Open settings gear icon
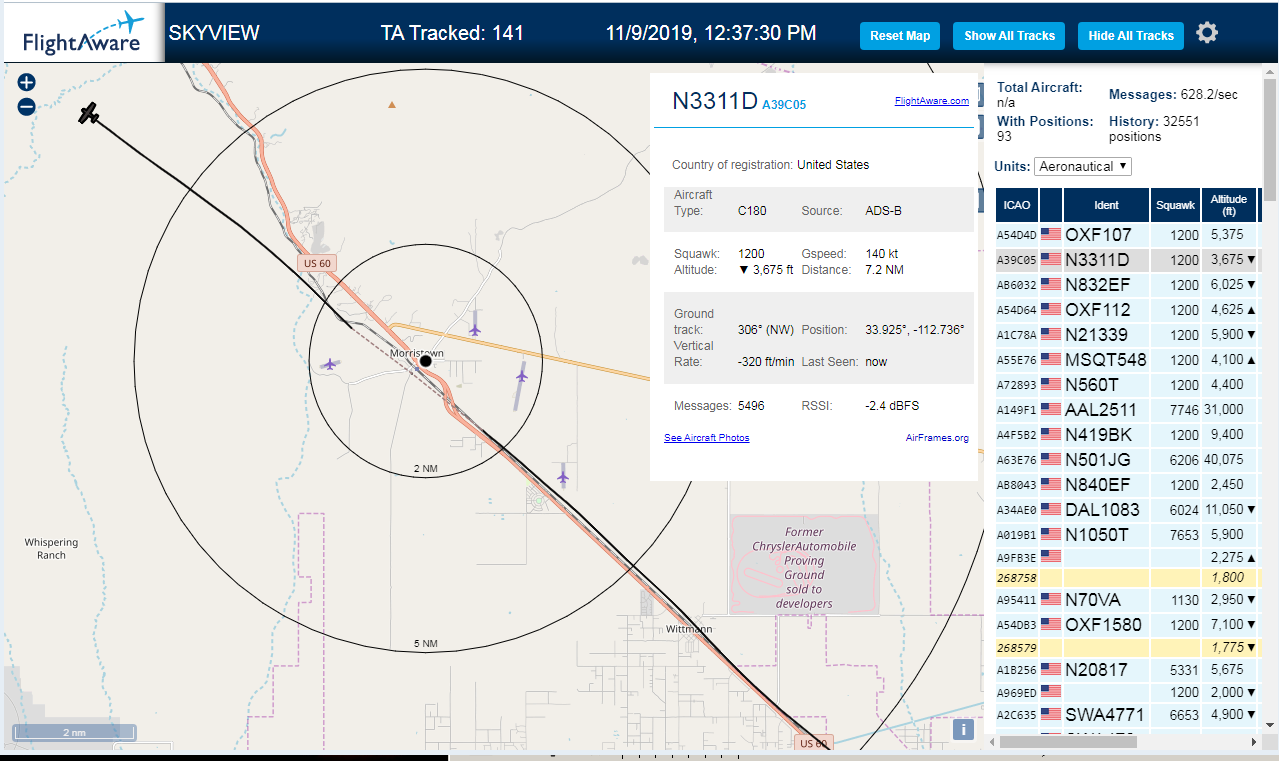 (x=1207, y=33)
